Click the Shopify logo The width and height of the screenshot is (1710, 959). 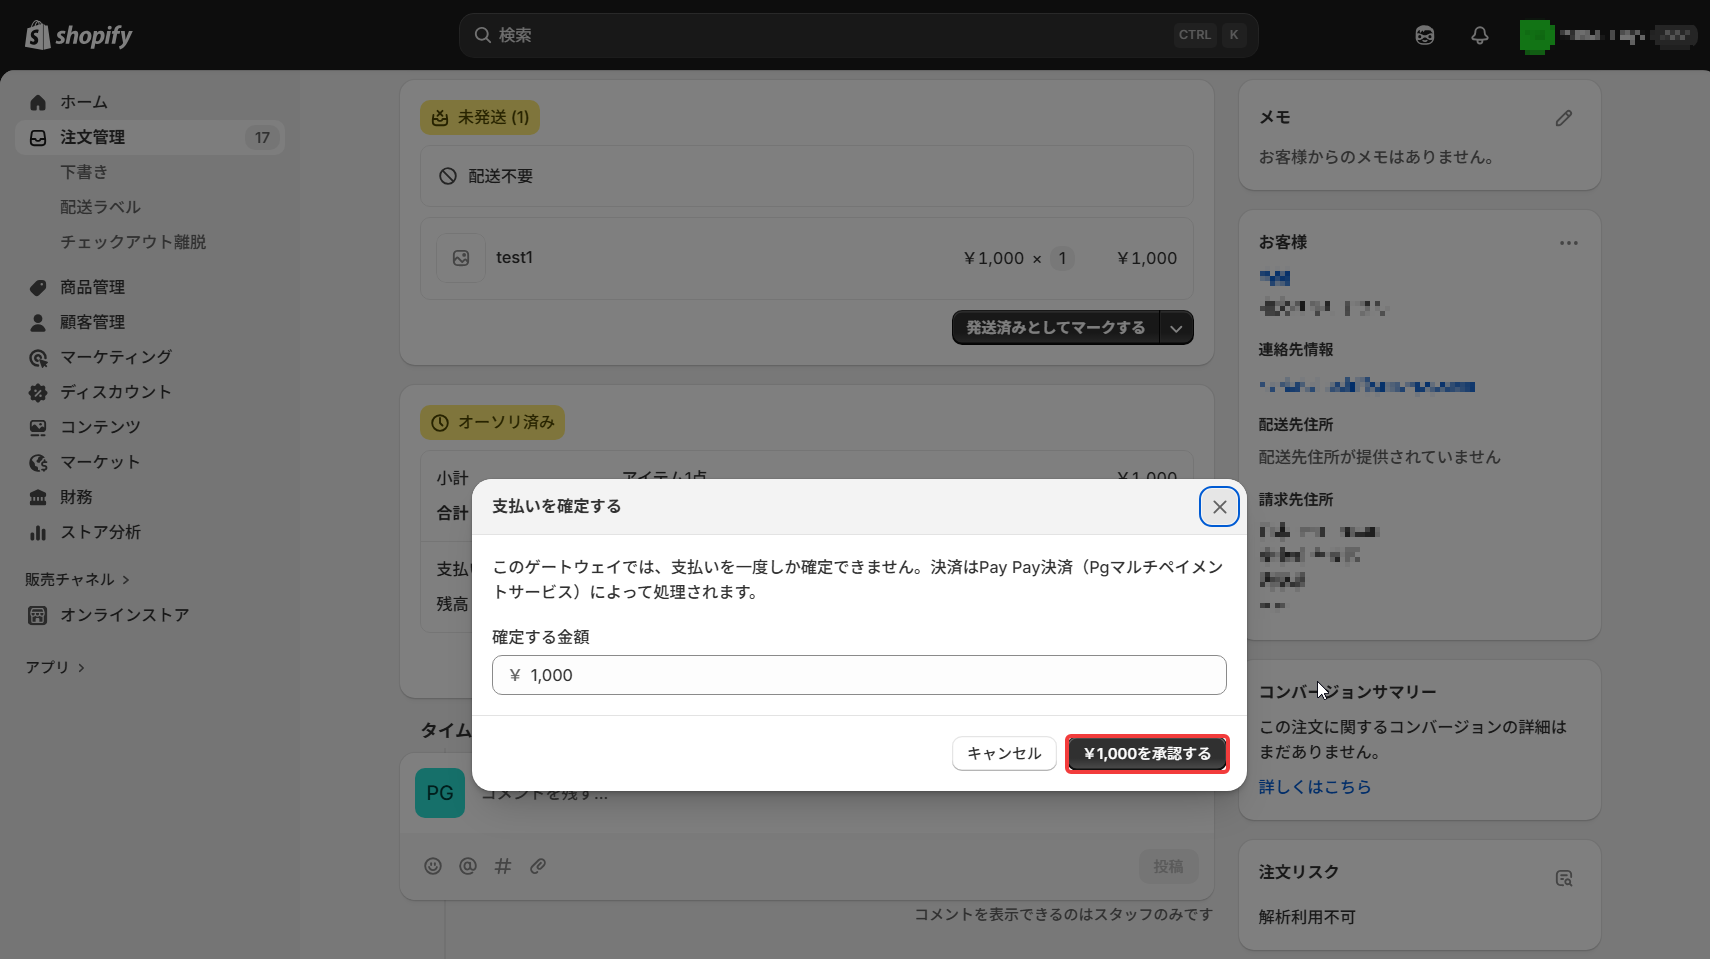click(78, 35)
